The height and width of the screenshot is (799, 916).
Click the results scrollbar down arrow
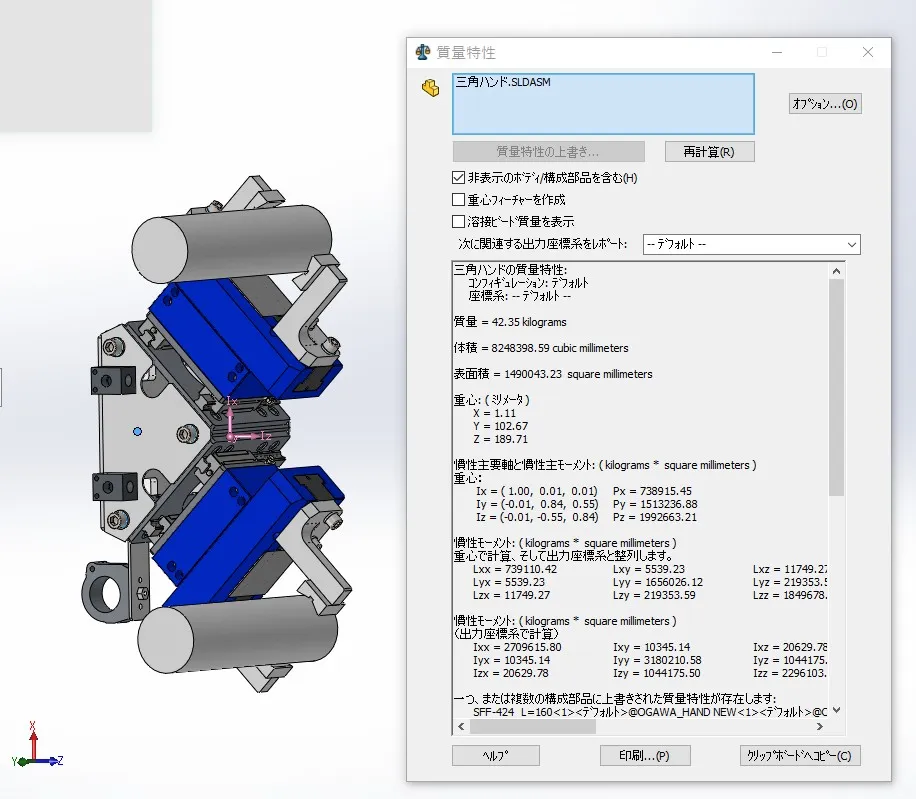837,710
